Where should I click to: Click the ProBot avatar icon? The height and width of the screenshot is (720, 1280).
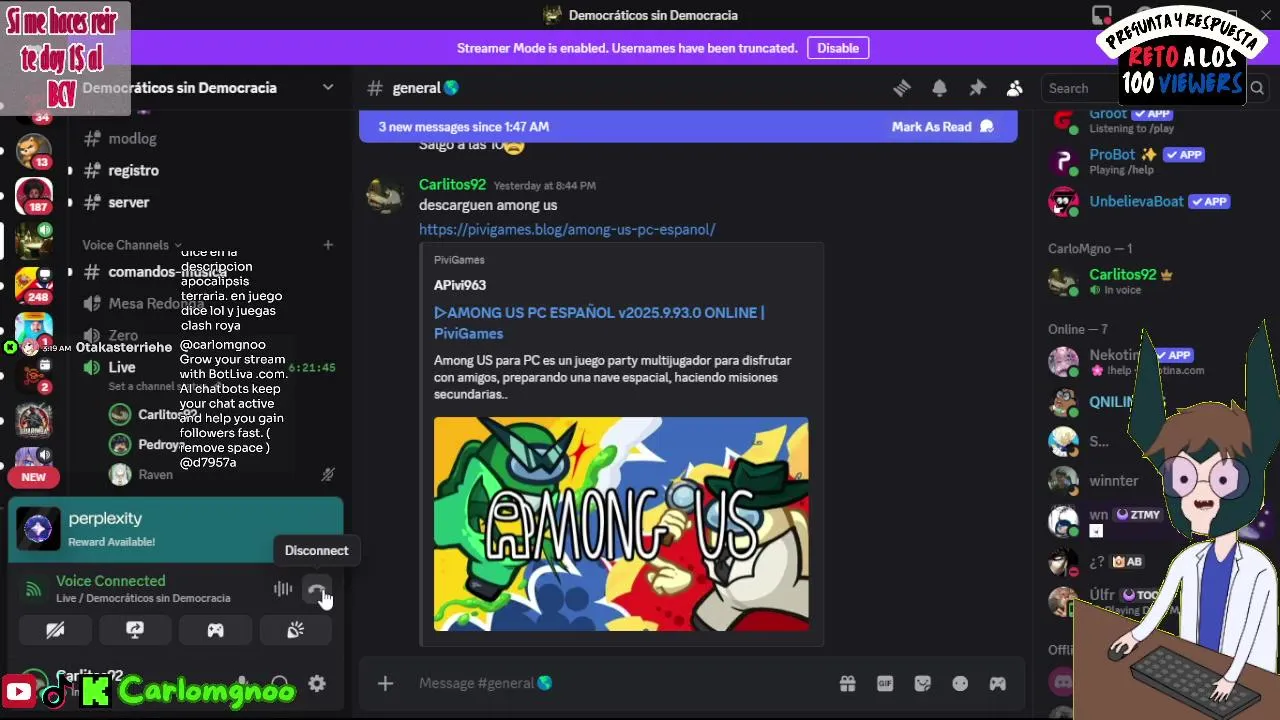(1063, 161)
